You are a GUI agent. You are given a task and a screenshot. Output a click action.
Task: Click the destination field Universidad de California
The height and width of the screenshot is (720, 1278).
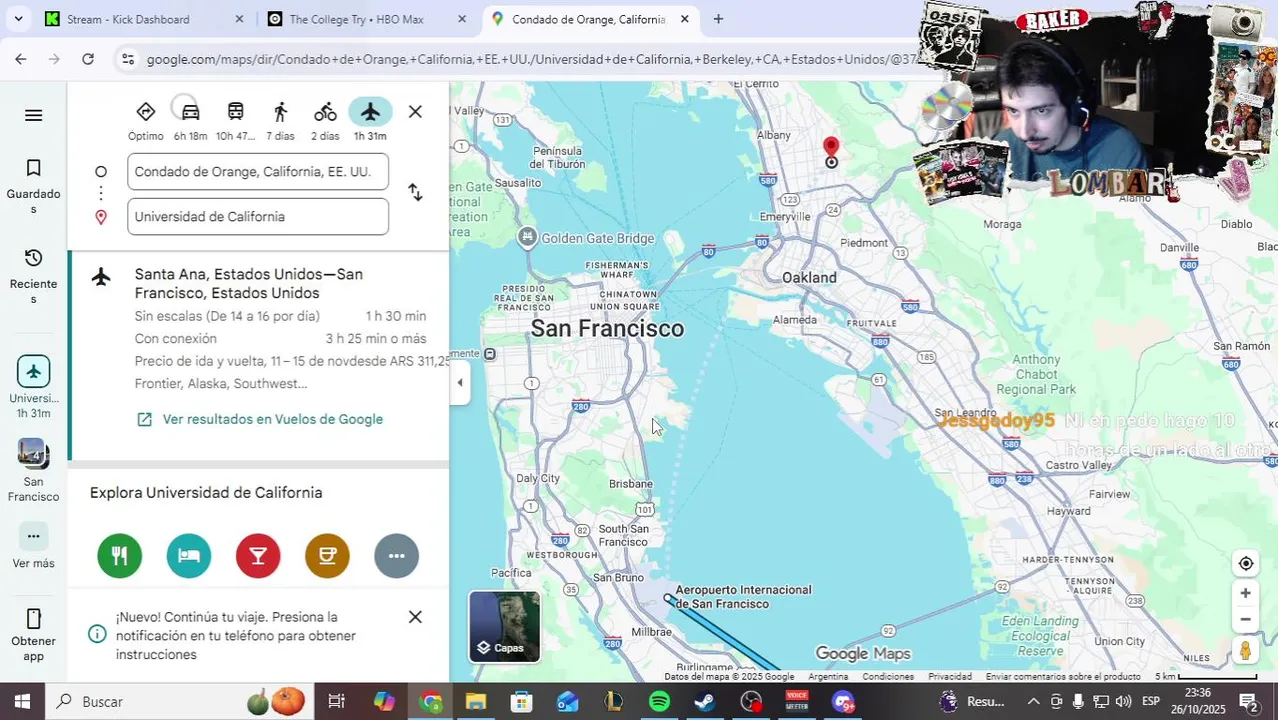[258, 217]
